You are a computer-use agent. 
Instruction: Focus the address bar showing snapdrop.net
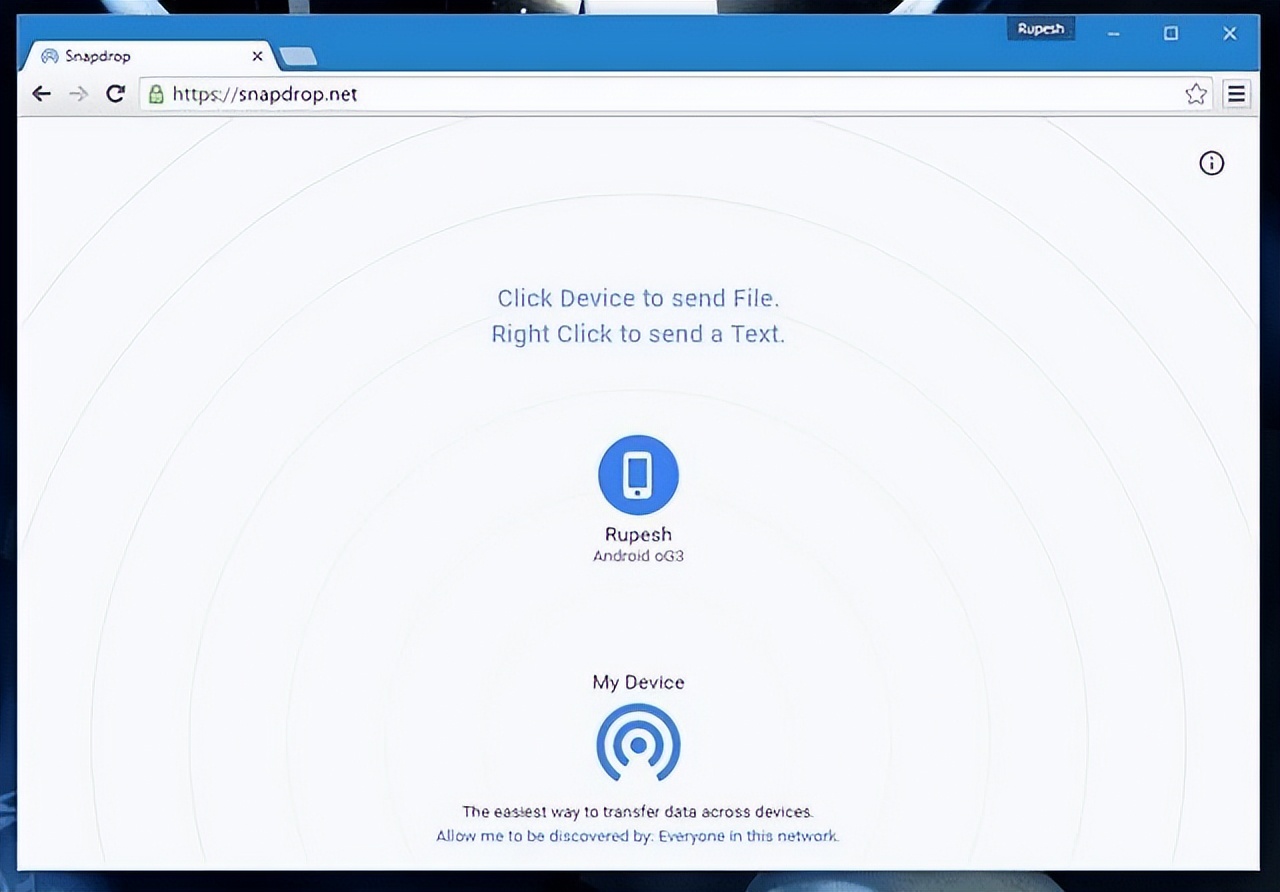point(677,94)
